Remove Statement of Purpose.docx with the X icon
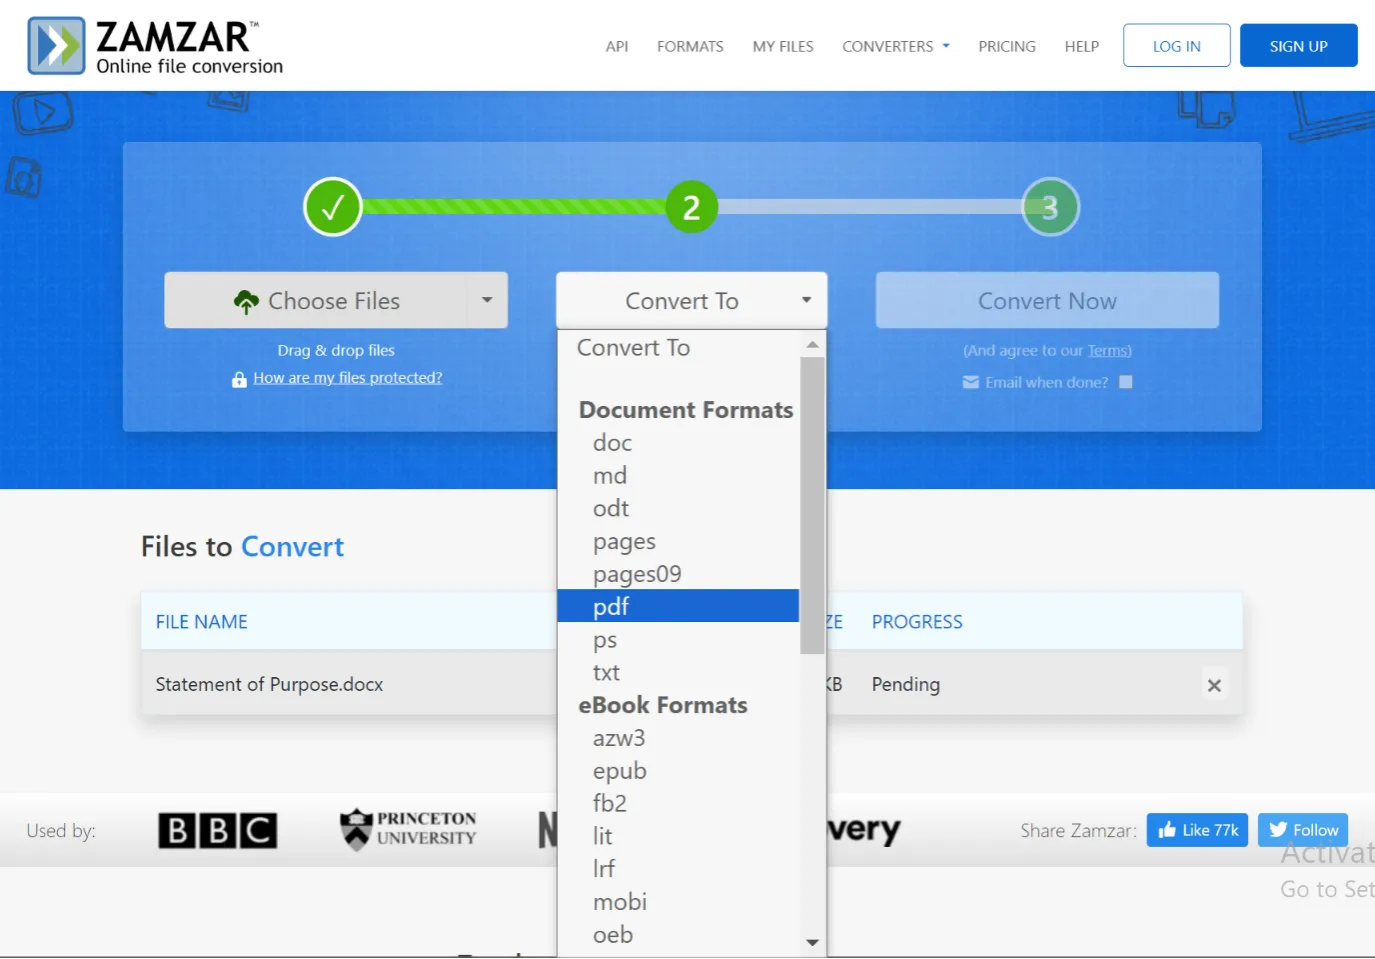This screenshot has width=1375, height=959. tap(1214, 685)
